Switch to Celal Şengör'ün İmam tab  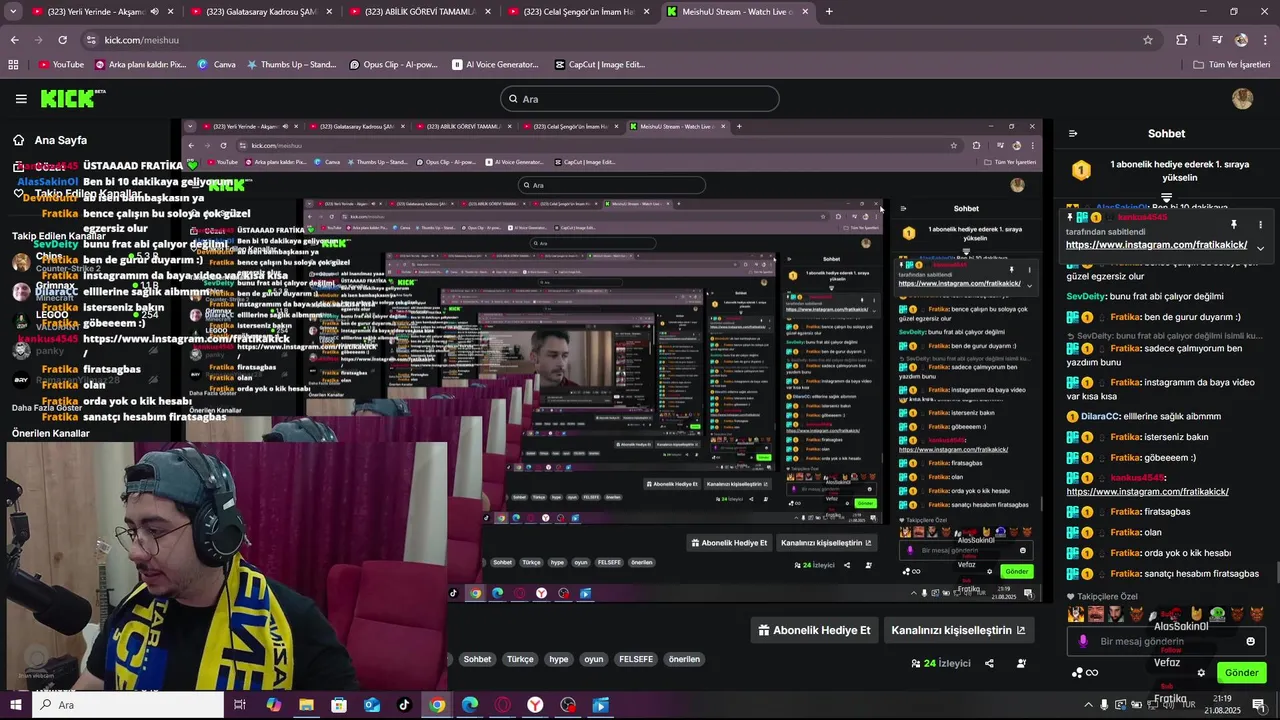[x=580, y=11]
